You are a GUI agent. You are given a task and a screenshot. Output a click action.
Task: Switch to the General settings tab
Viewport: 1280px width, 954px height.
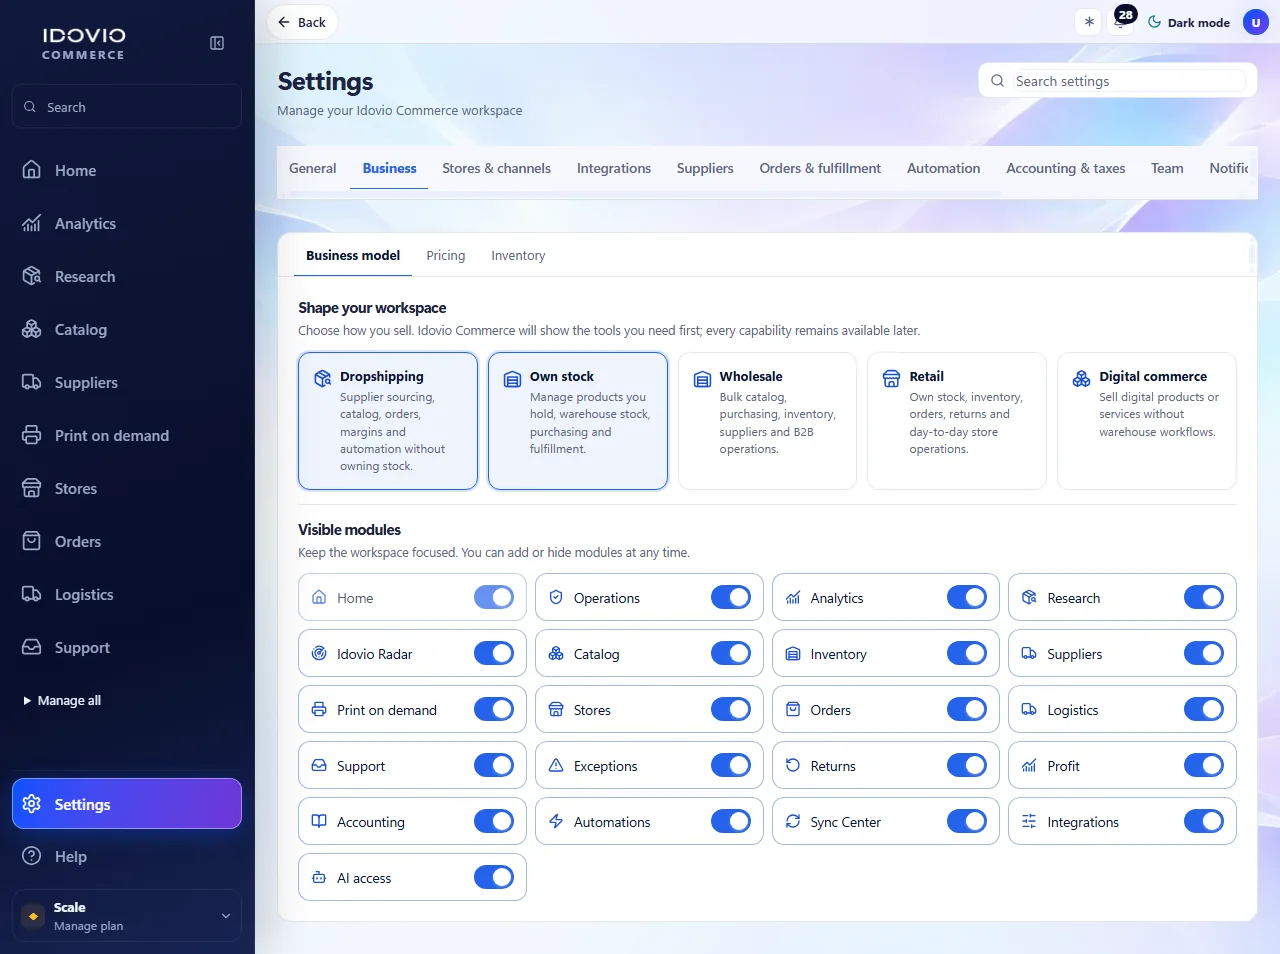(313, 168)
